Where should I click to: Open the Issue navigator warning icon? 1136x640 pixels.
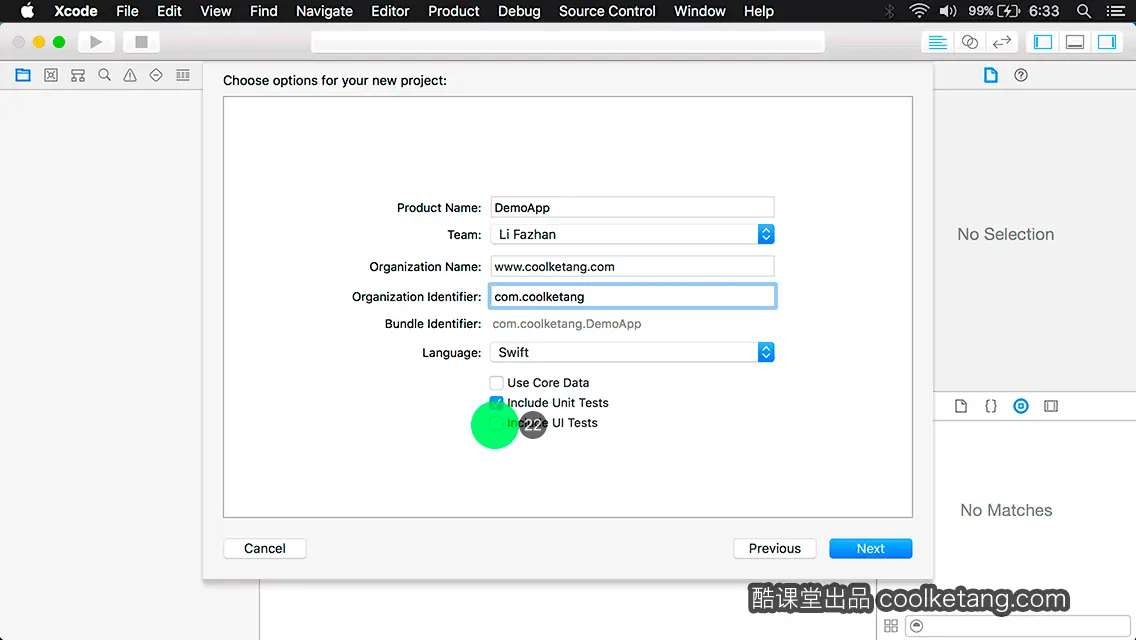(x=130, y=75)
